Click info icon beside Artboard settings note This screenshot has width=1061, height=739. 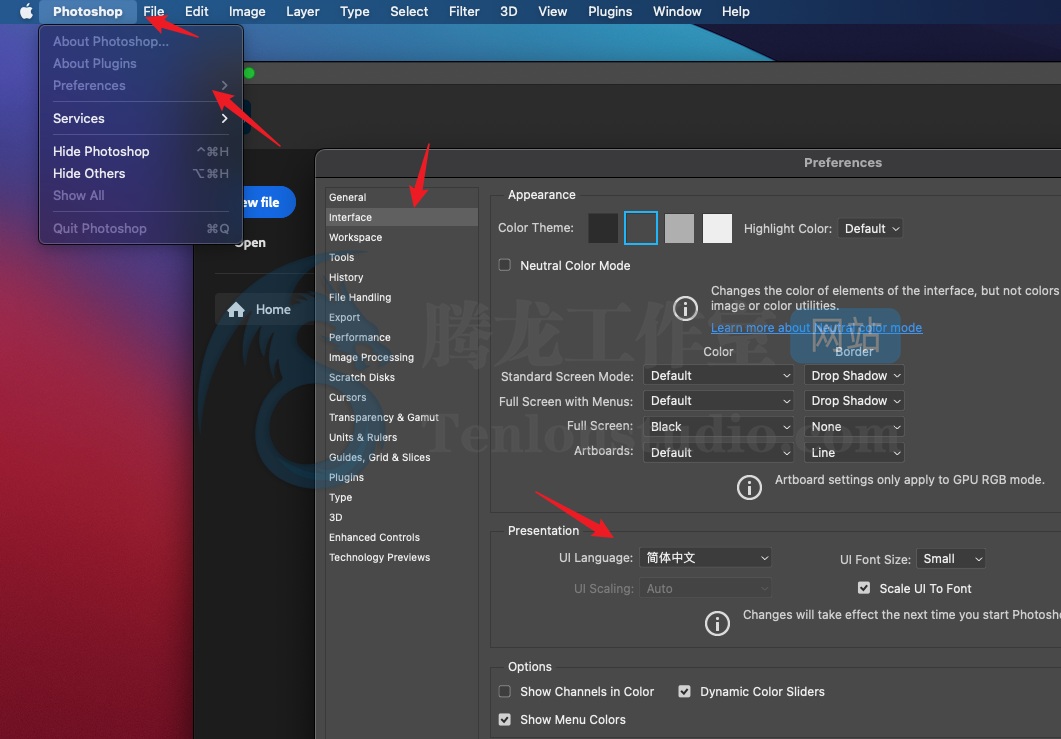(x=748, y=487)
